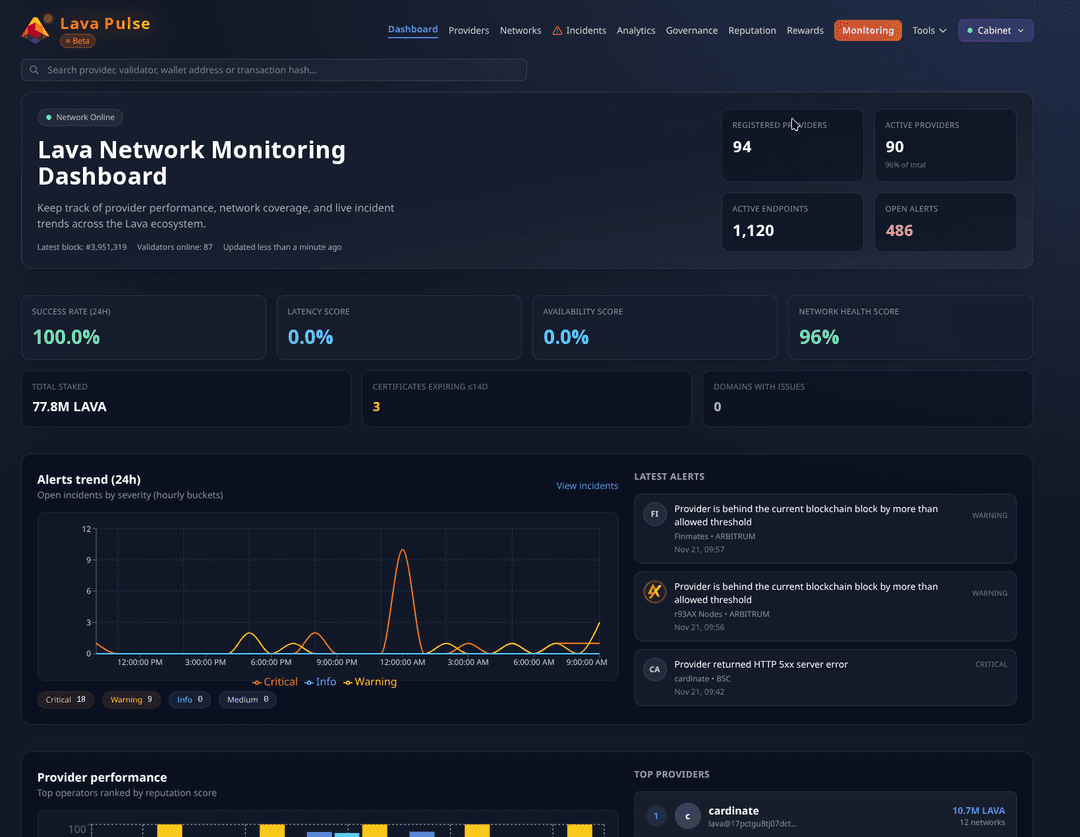1080x837 pixels.
Task: Click the r93AX Nodes alert avatar
Action: pos(654,591)
